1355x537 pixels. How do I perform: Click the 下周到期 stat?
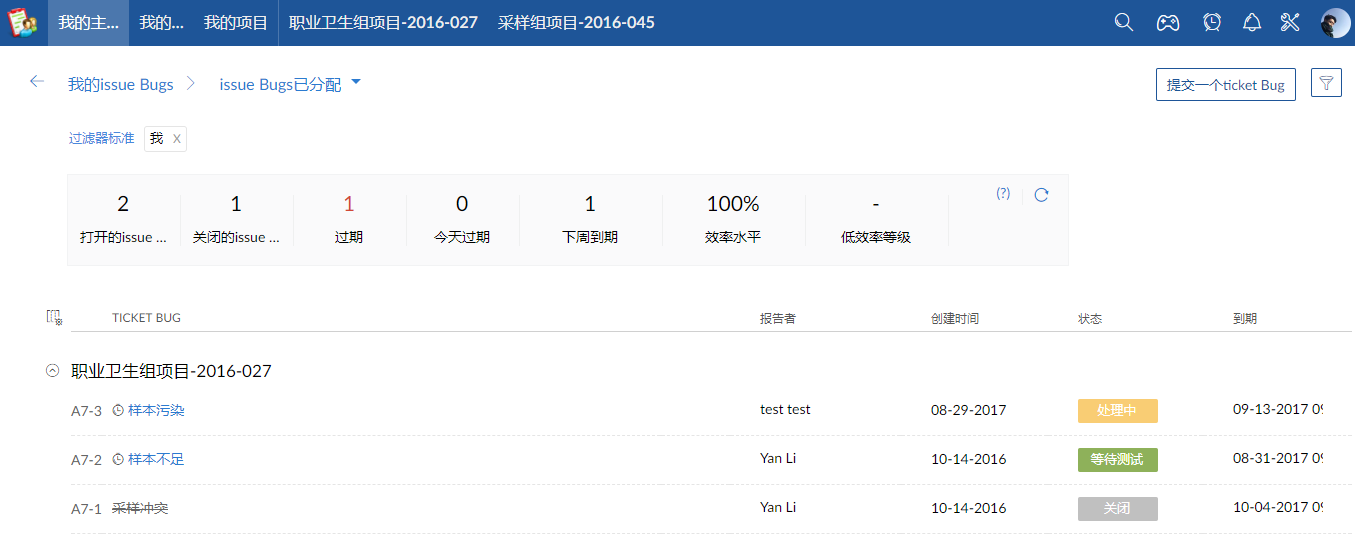(x=590, y=220)
